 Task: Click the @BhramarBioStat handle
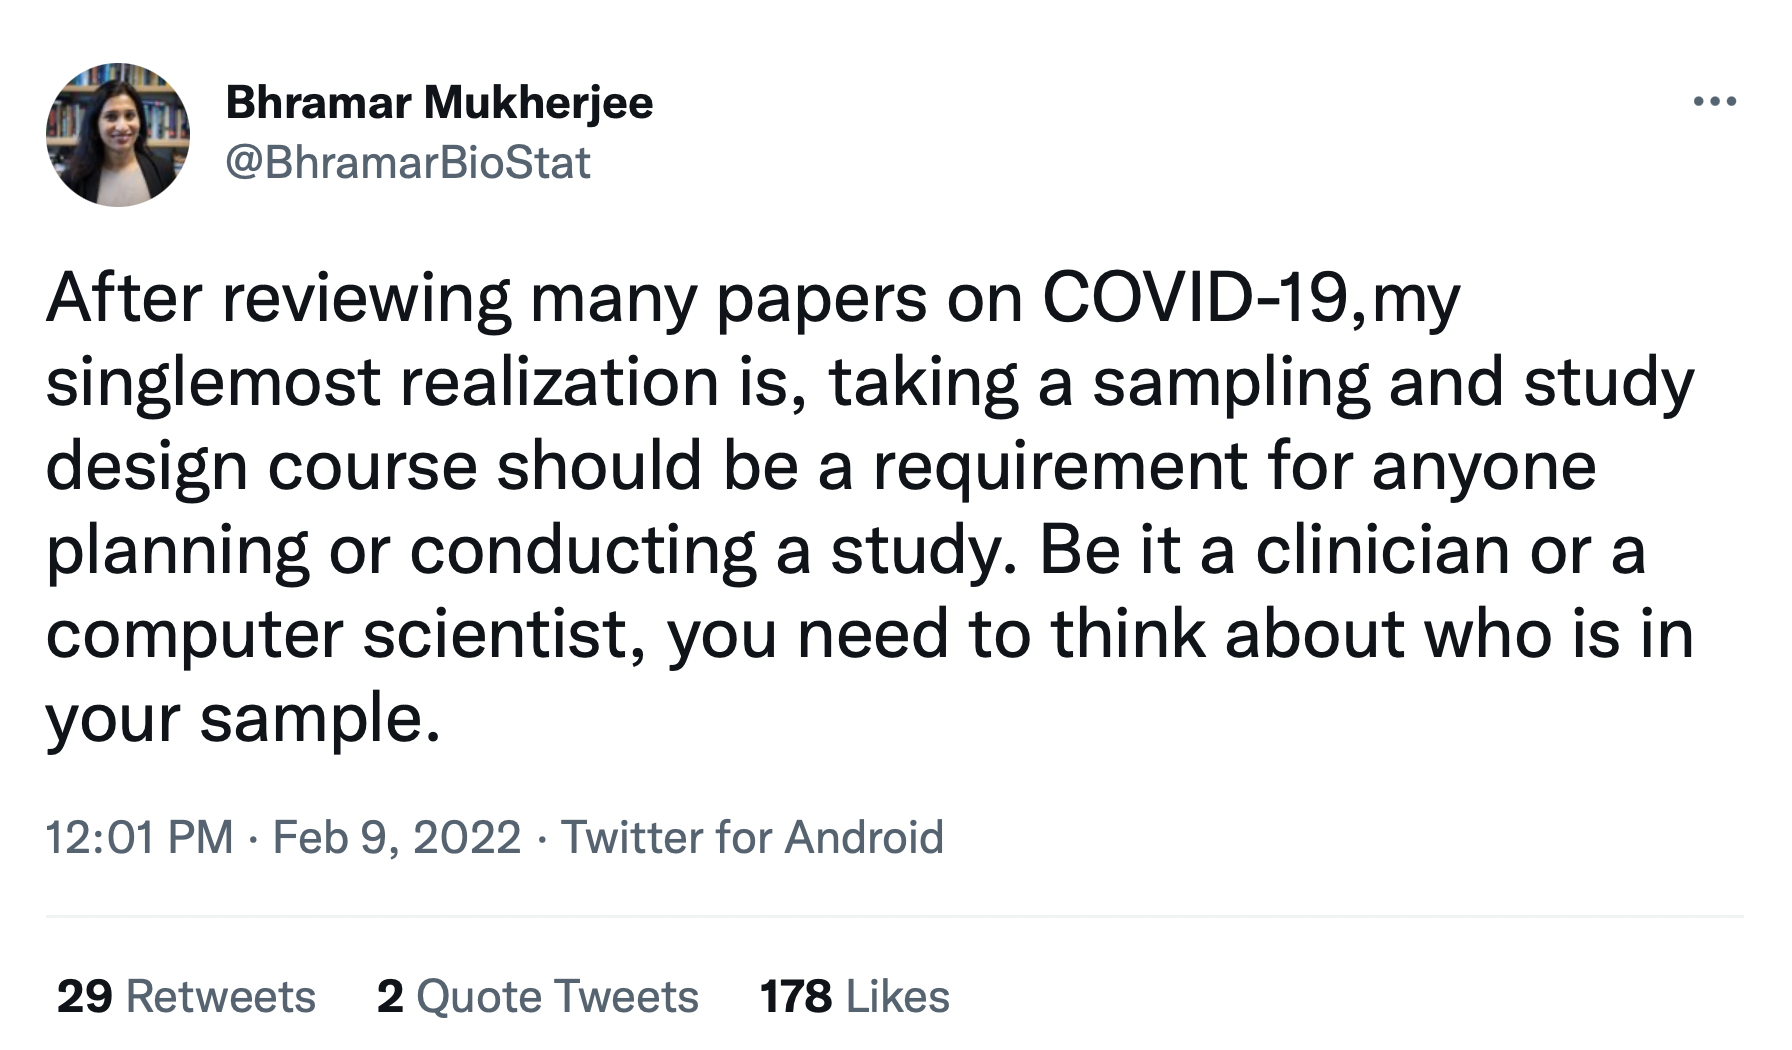point(408,162)
